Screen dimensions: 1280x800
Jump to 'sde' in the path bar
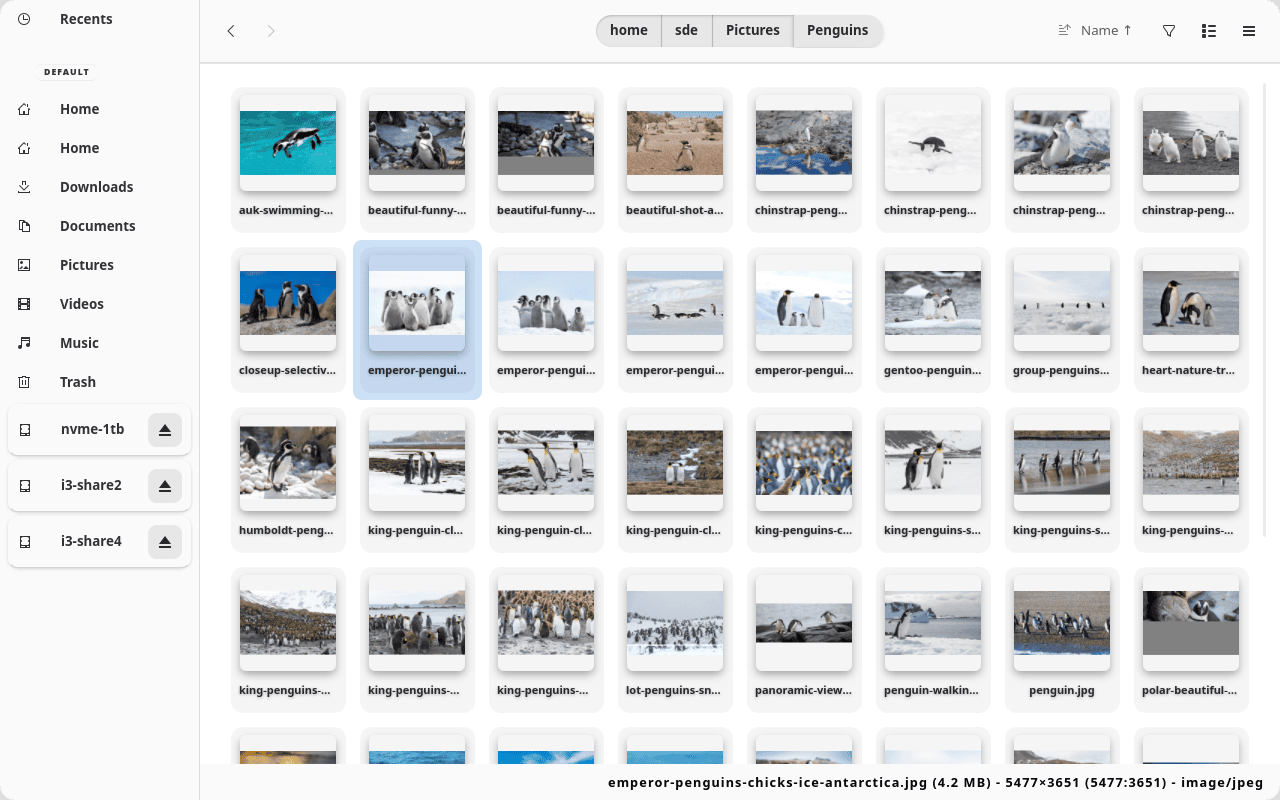pyautogui.click(x=687, y=31)
